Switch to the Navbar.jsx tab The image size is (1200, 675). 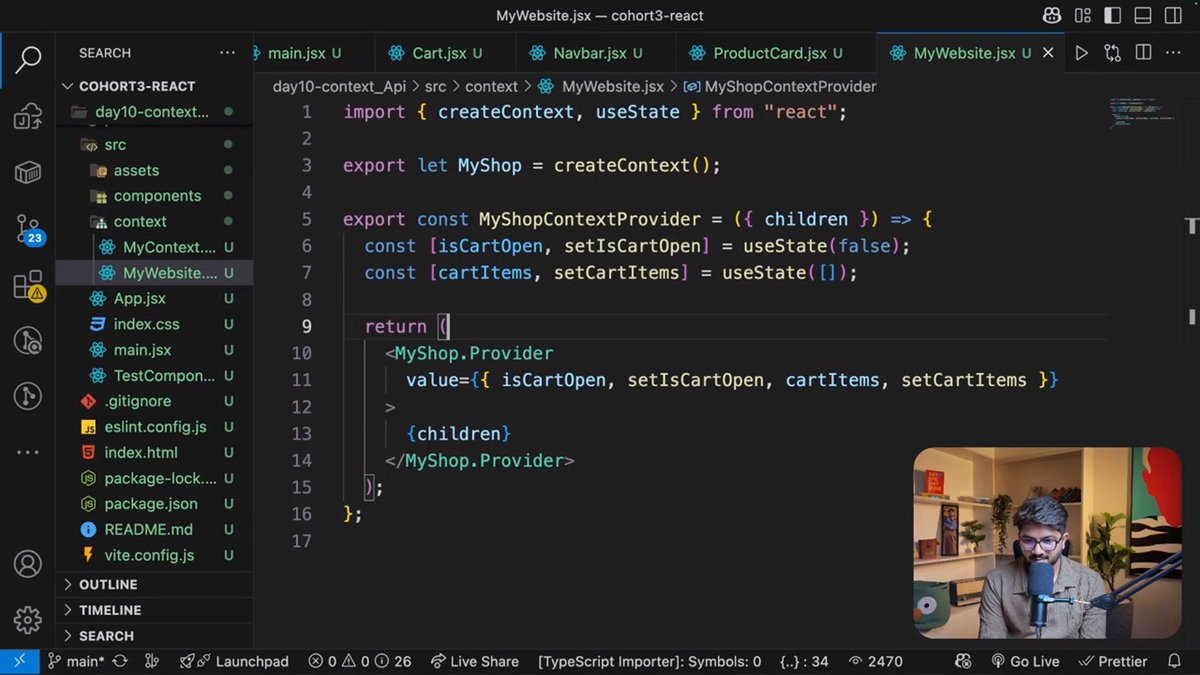tap(597, 53)
